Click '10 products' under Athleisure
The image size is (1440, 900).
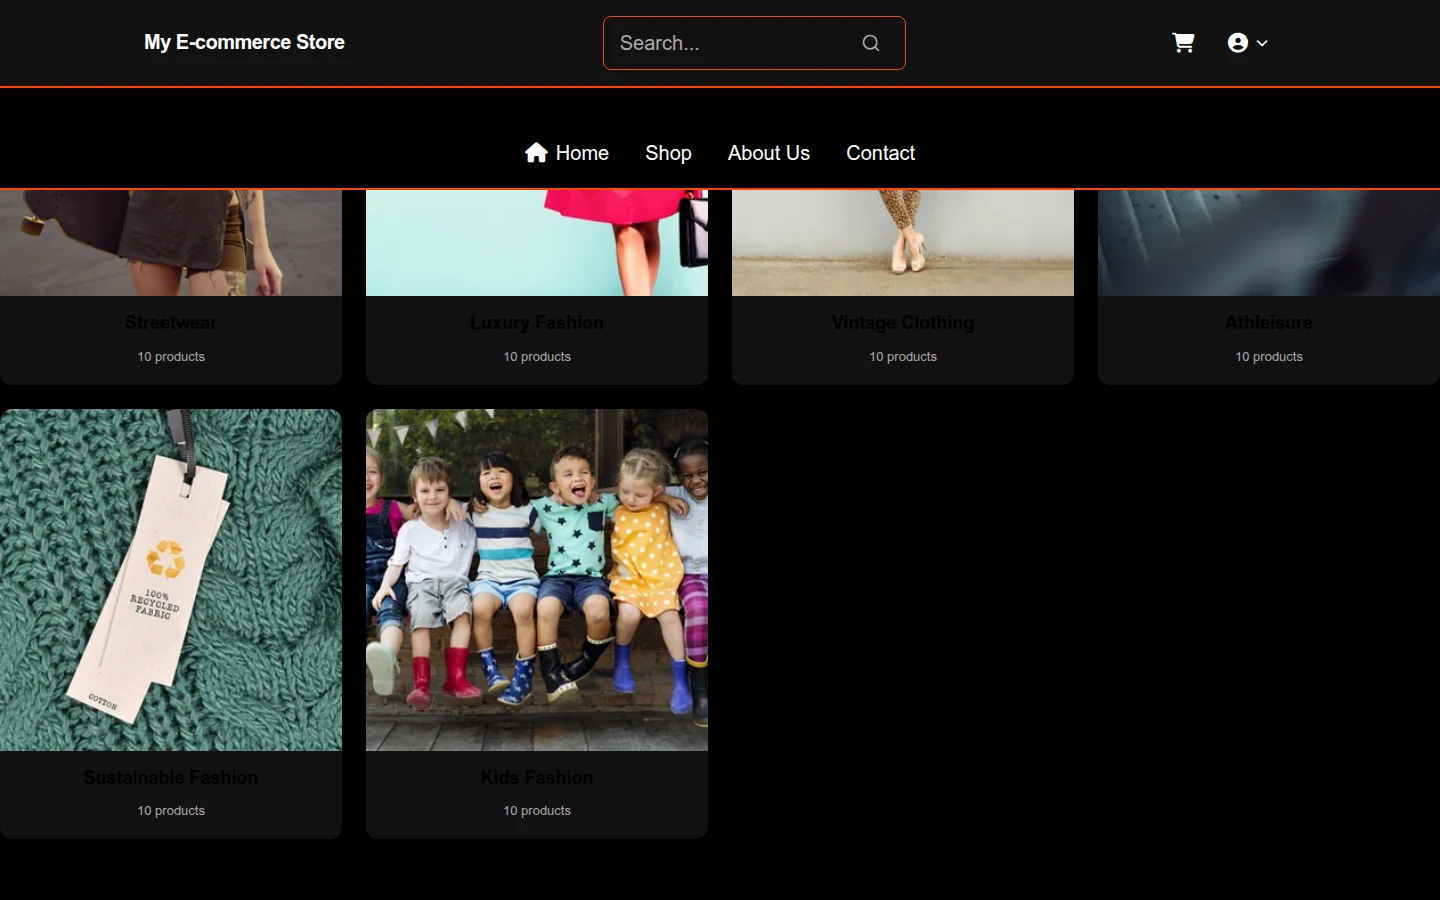(1269, 357)
